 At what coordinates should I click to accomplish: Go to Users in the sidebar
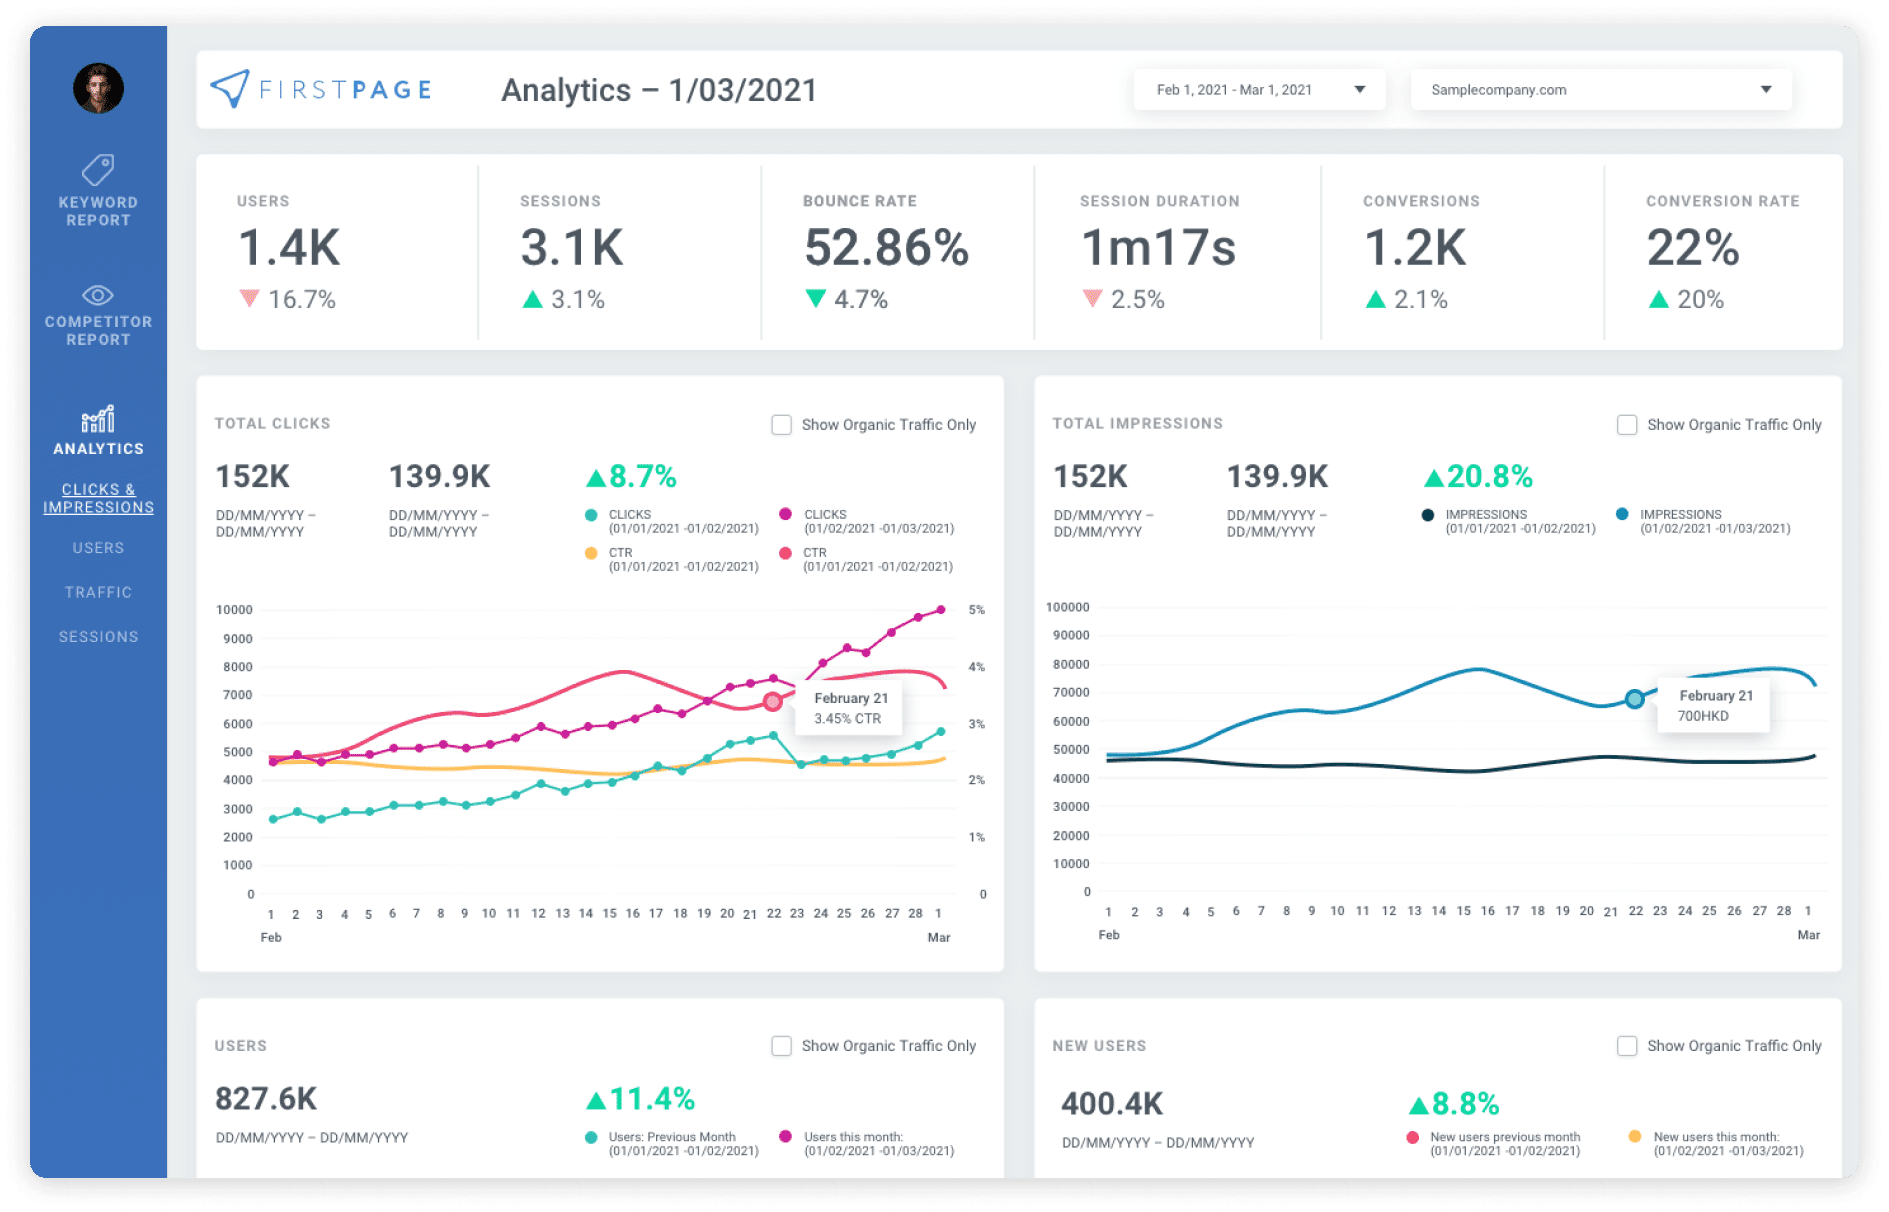98,548
